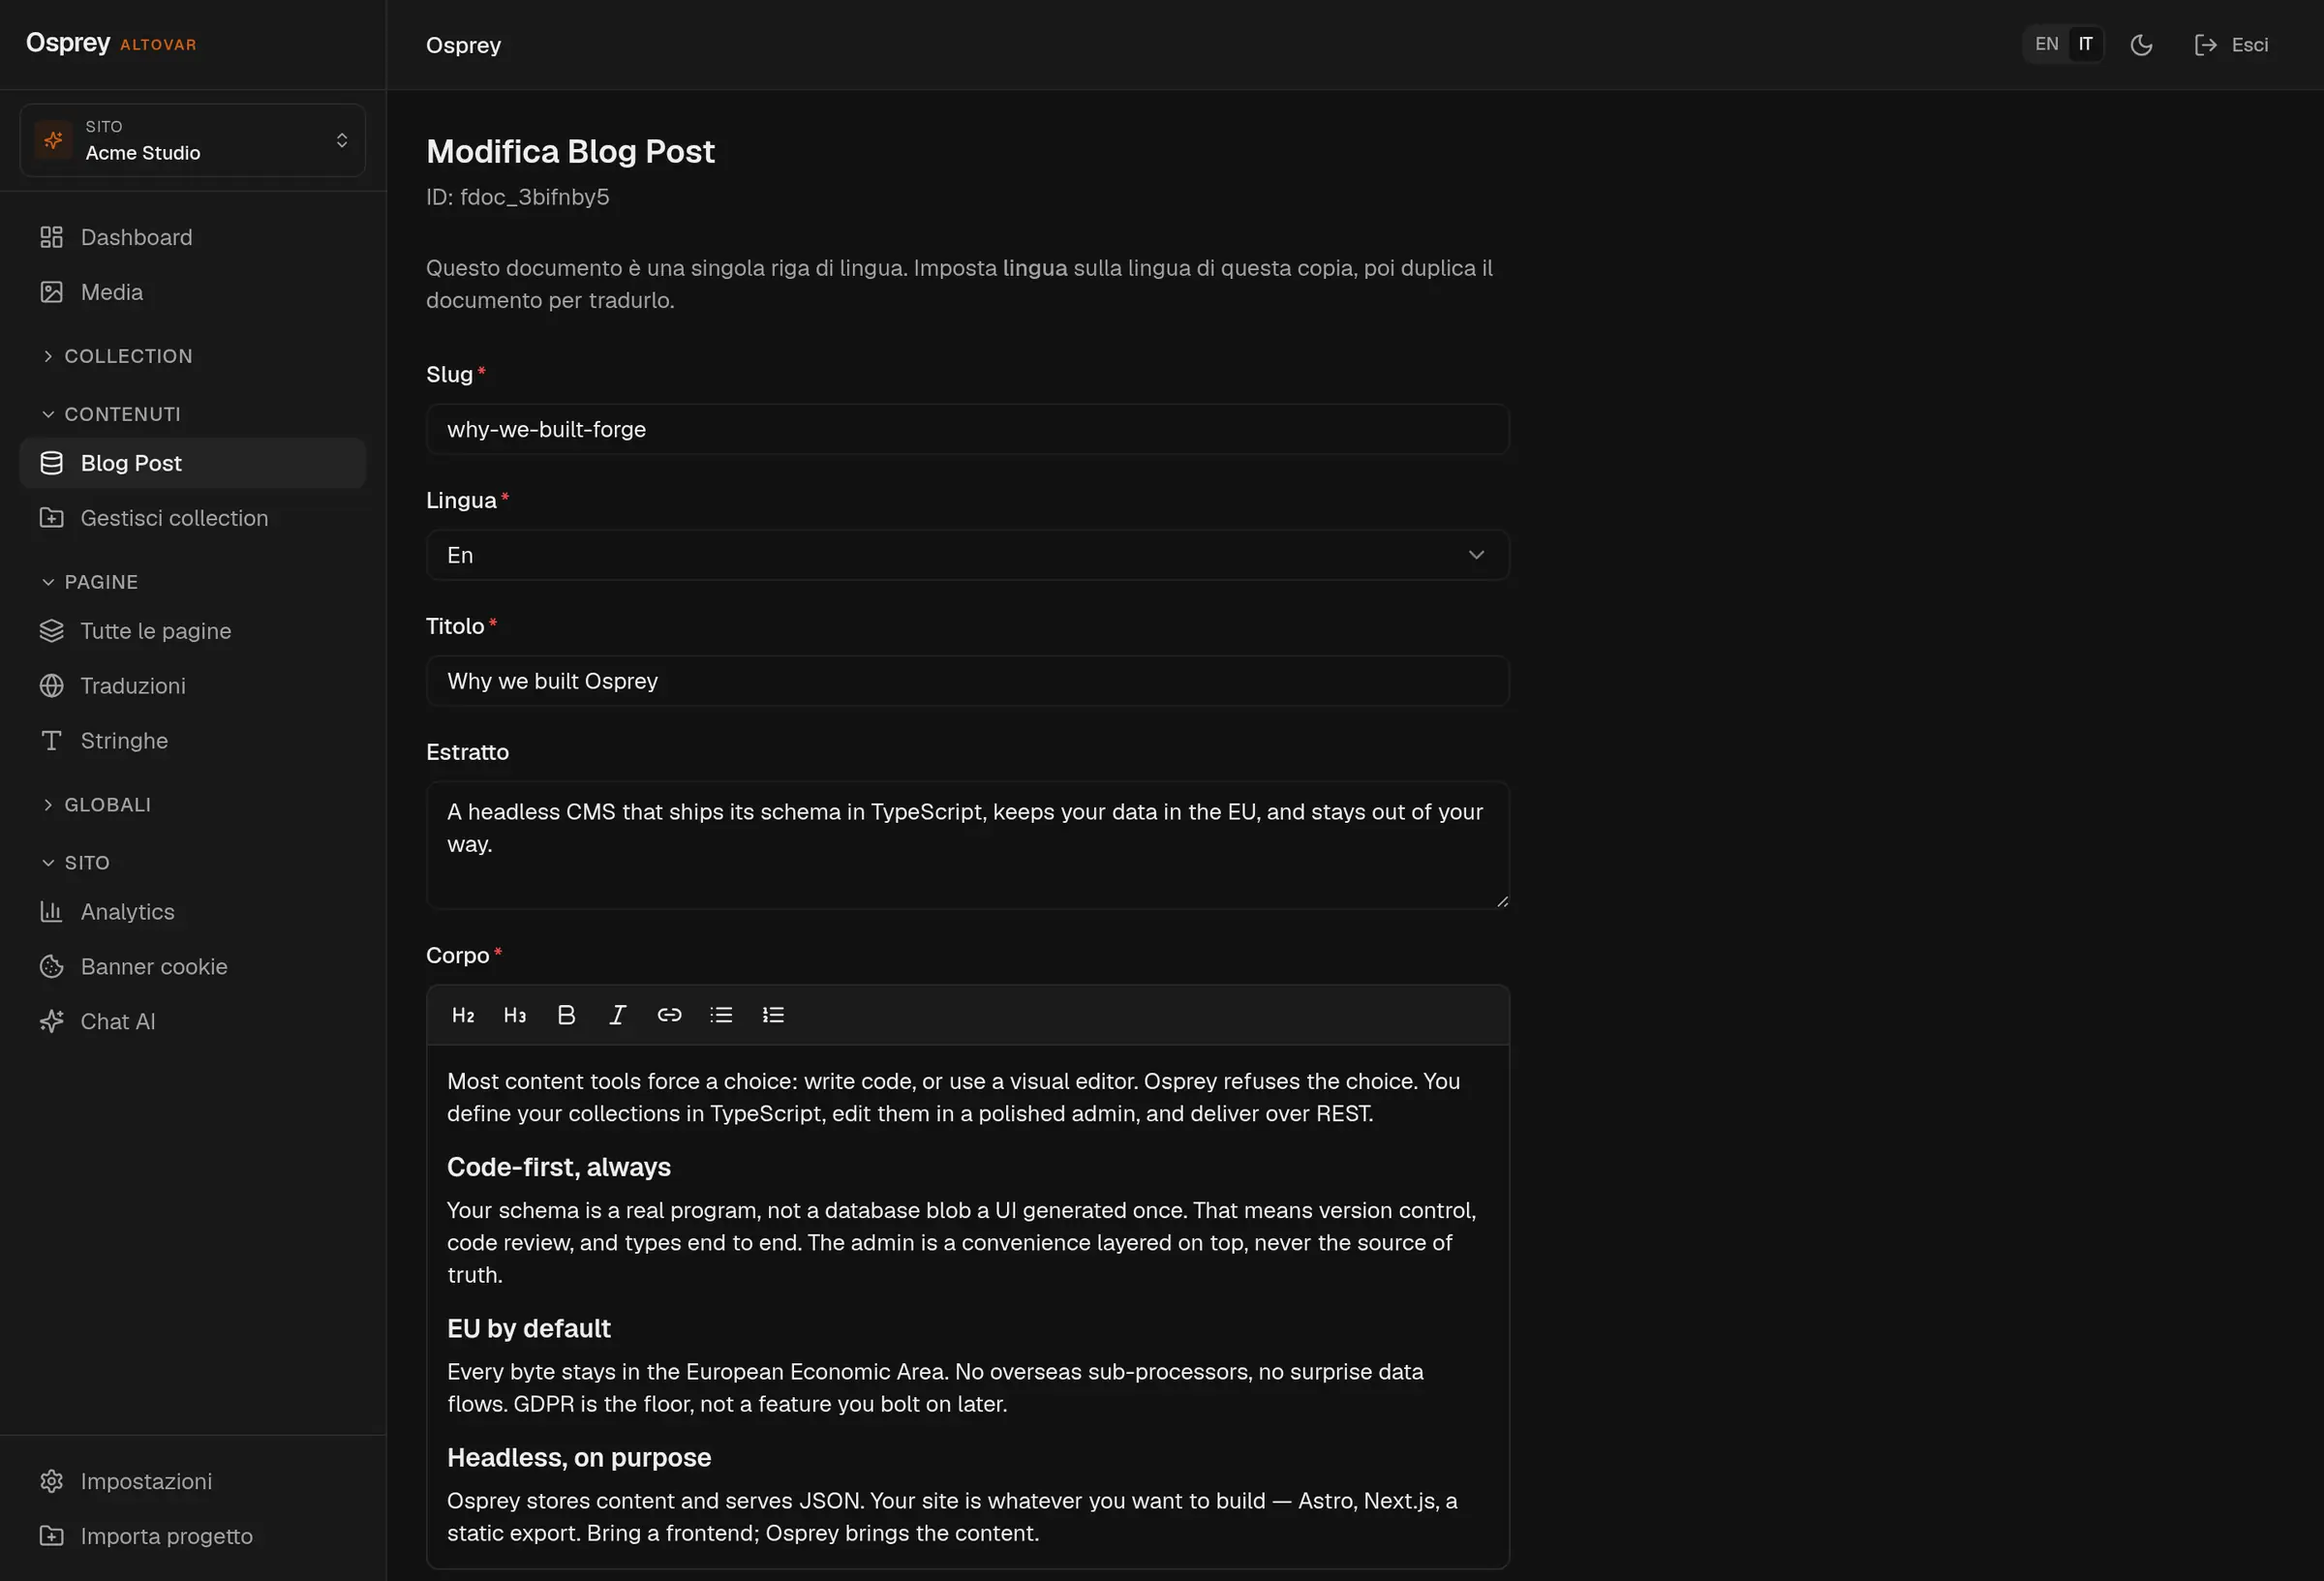The height and width of the screenshot is (1581, 2324).
Task: Insert a link in Corpo editor
Action: (x=670, y=1015)
